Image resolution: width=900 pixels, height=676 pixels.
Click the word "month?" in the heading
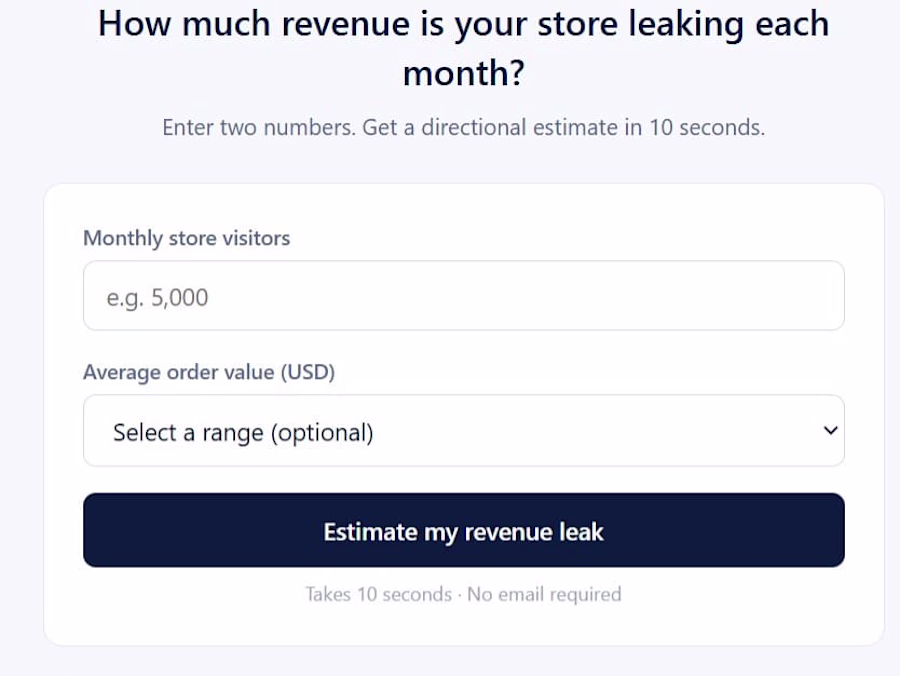coord(463,74)
